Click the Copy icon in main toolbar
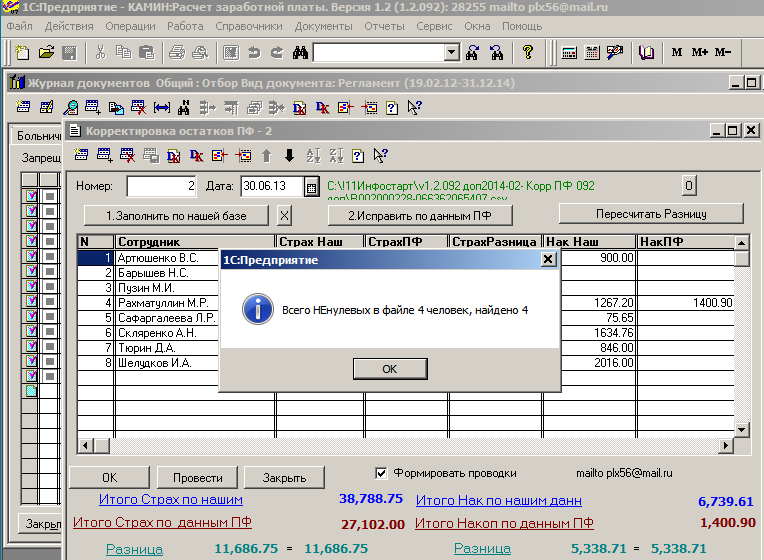Image resolution: width=764 pixels, height=560 pixels. (123, 52)
